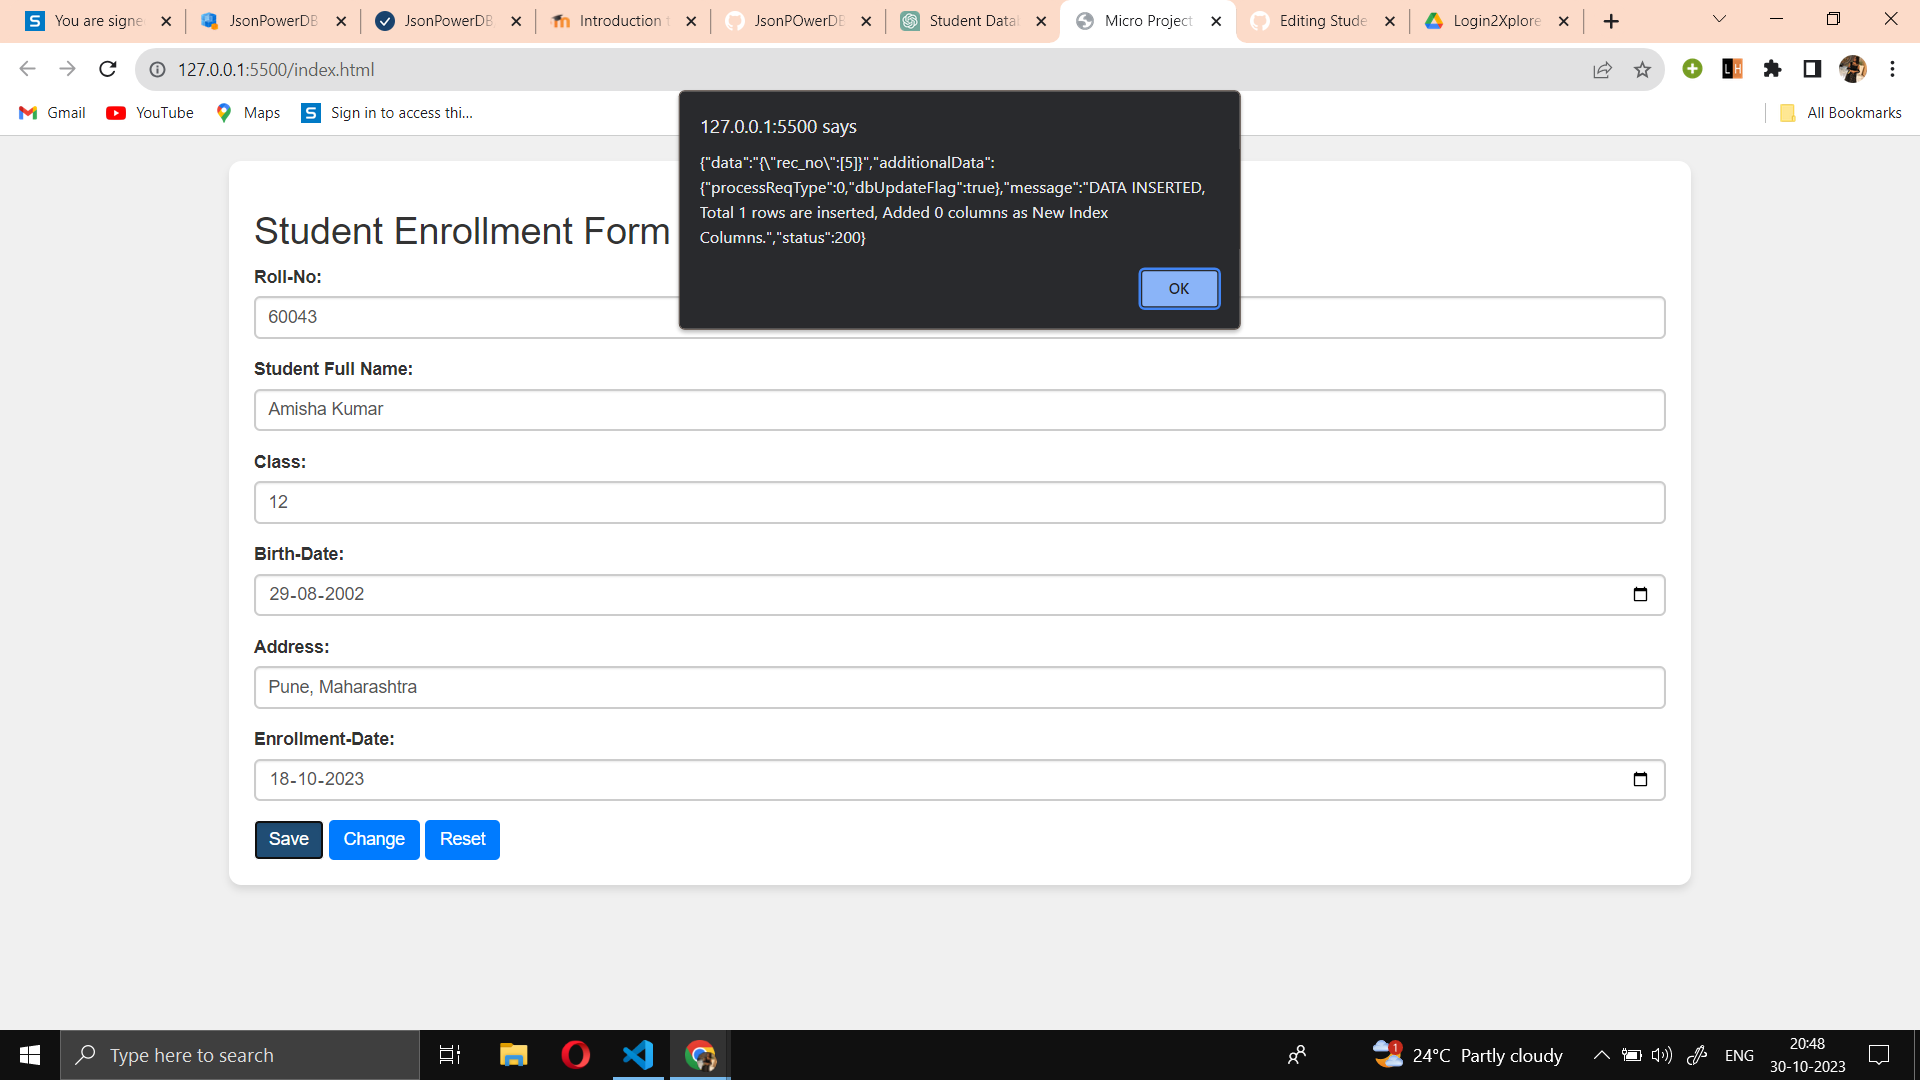Open Chrome's three-dot menu

pyautogui.click(x=1892, y=69)
